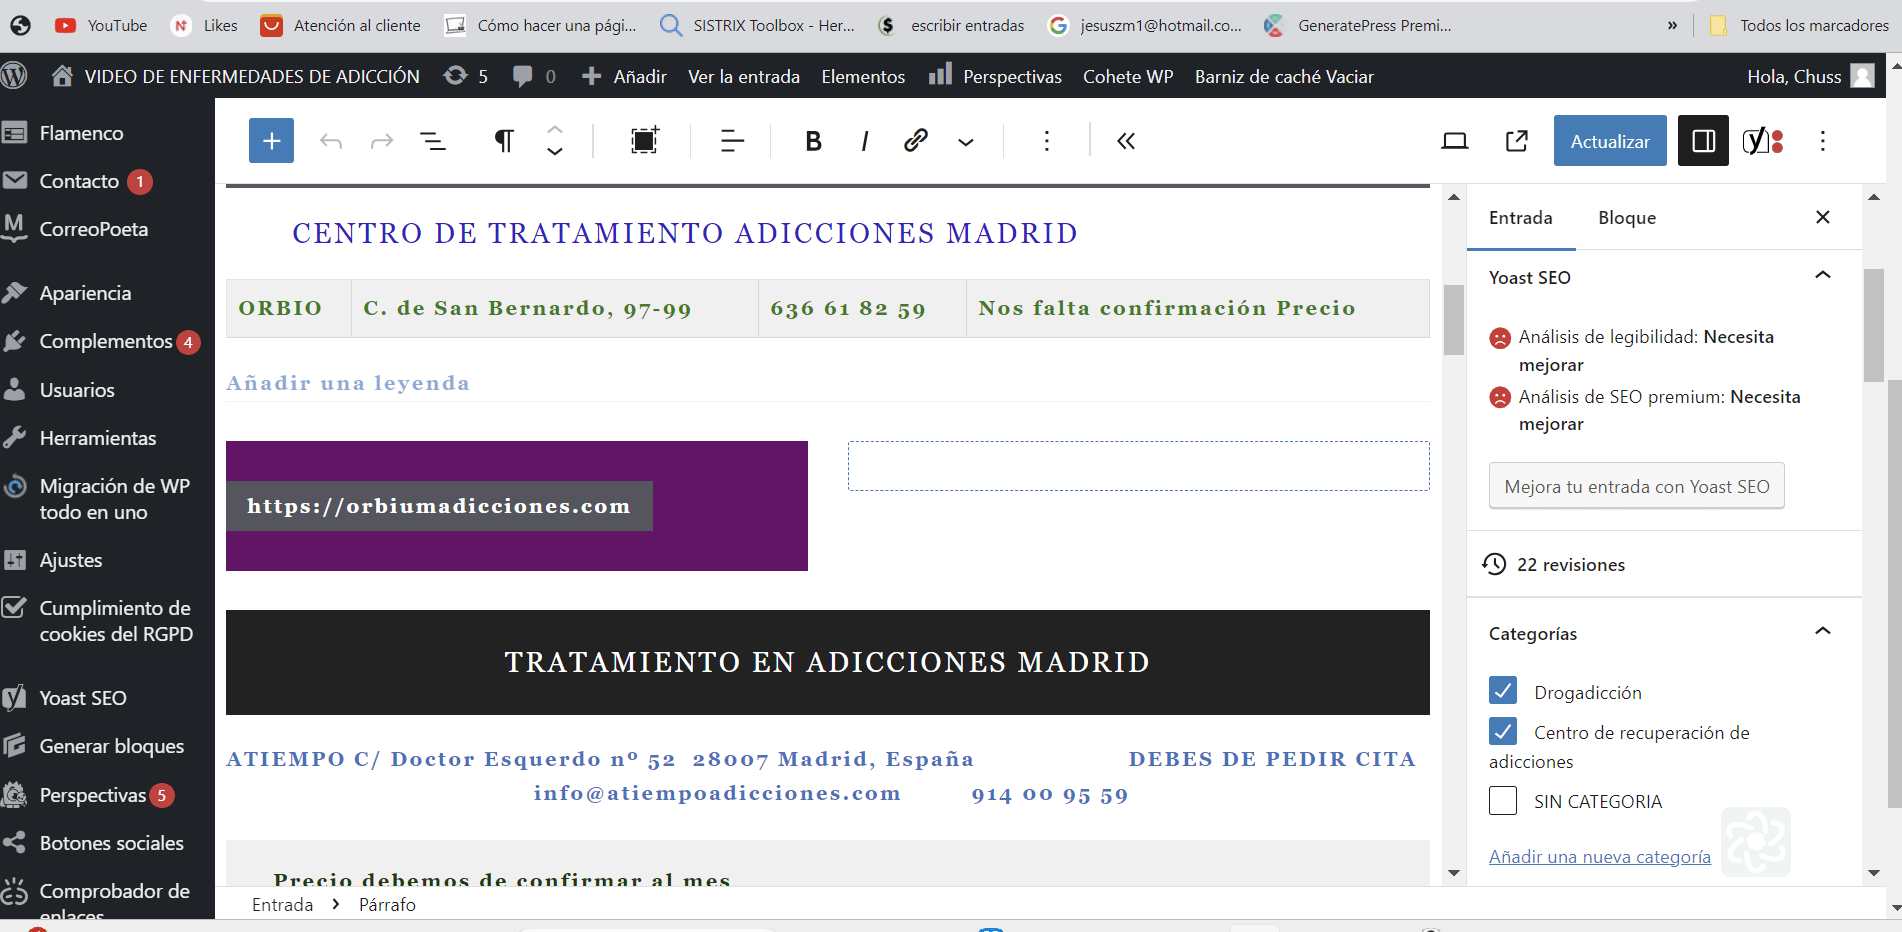Uncheck Centro de recuperación de adicciones

[1503, 731]
